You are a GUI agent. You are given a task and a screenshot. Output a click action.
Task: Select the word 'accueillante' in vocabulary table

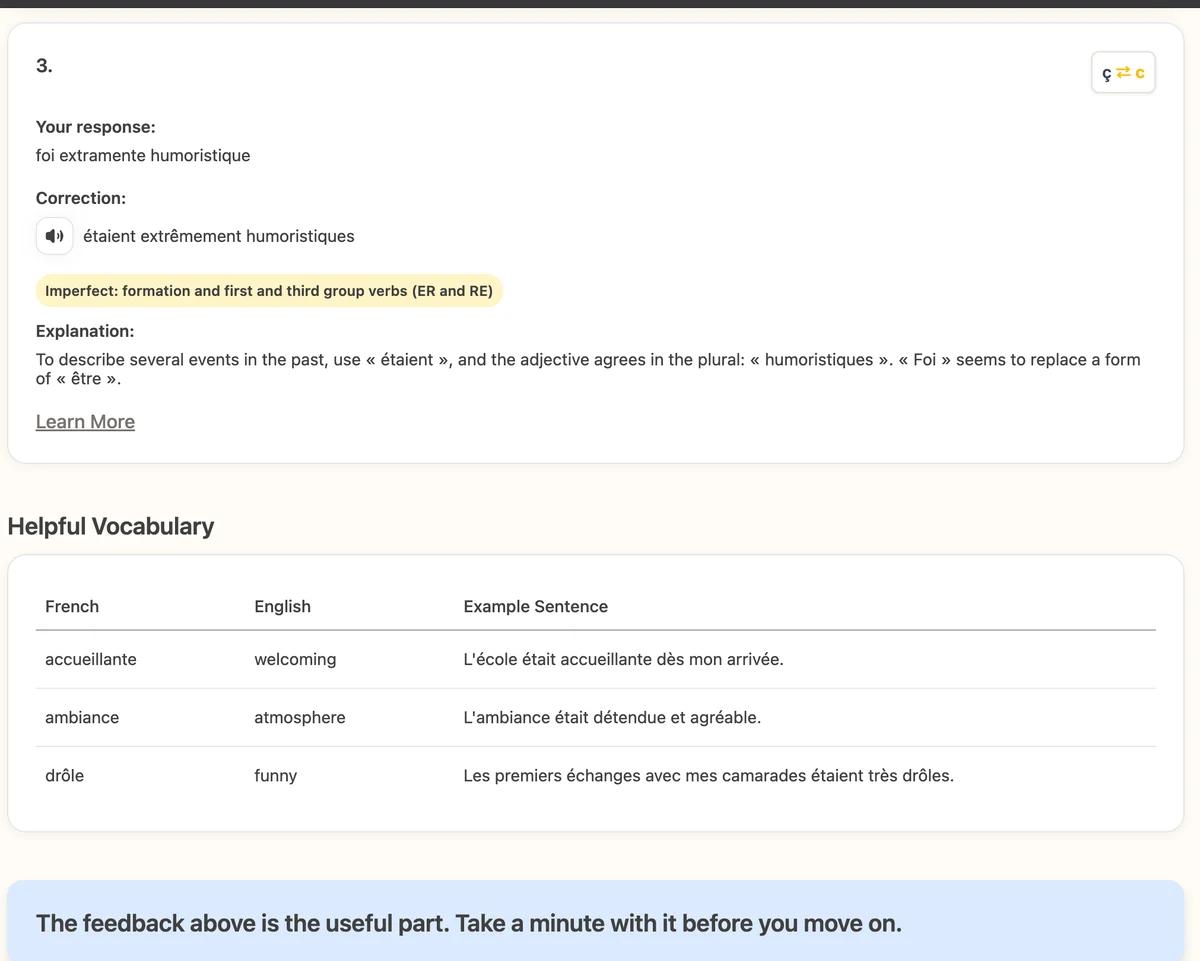point(91,659)
